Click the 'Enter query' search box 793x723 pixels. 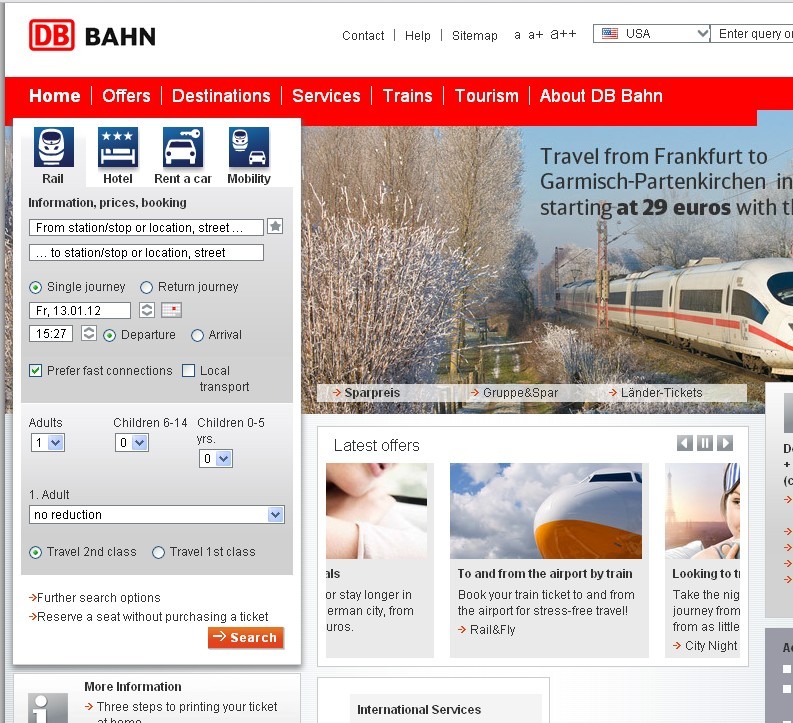(752, 34)
